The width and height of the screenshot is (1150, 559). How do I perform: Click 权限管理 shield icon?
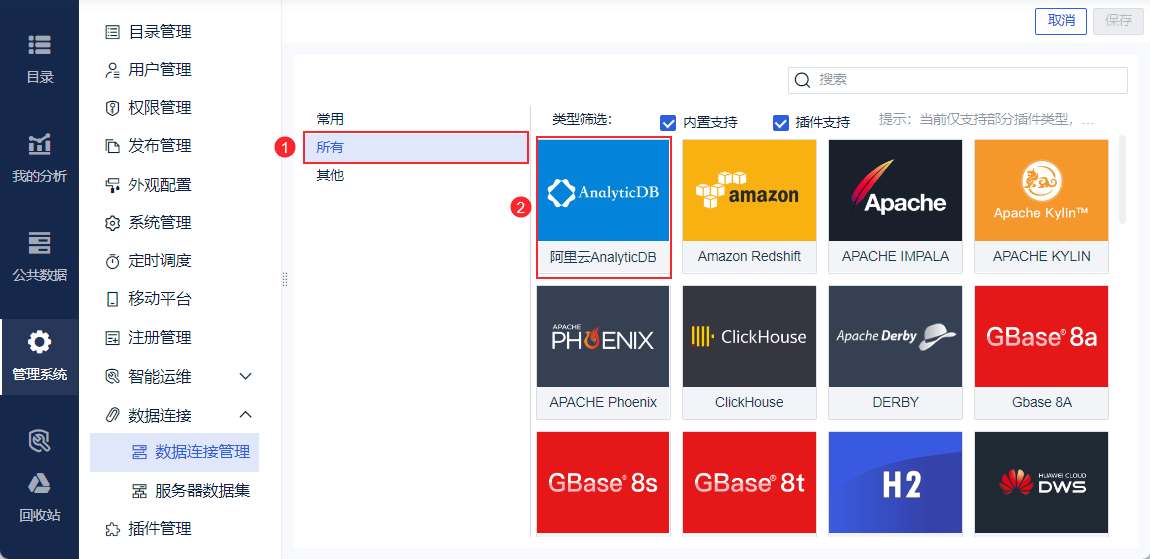pos(112,108)
